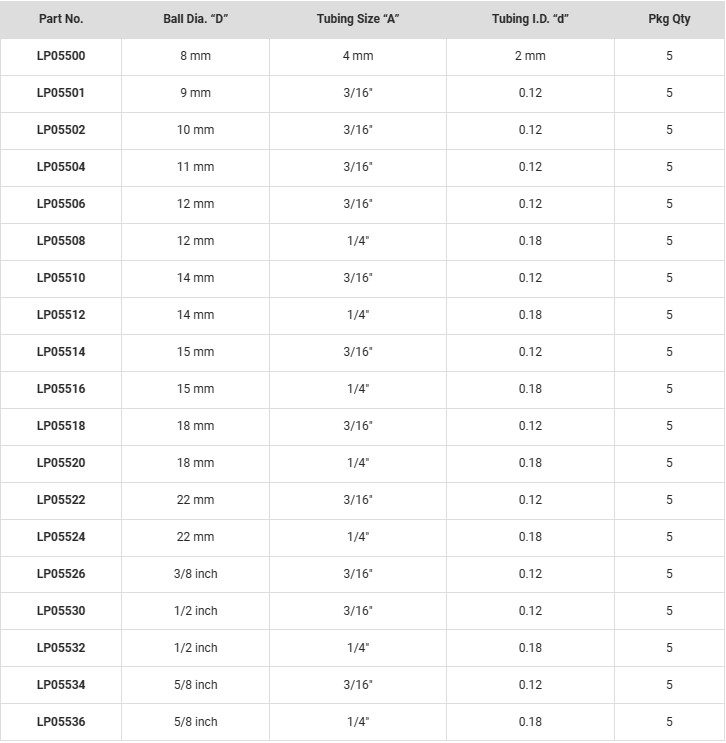Select part number LP05536
The height and width of the screenshot is (743, 726).
(x=61, y=722)
